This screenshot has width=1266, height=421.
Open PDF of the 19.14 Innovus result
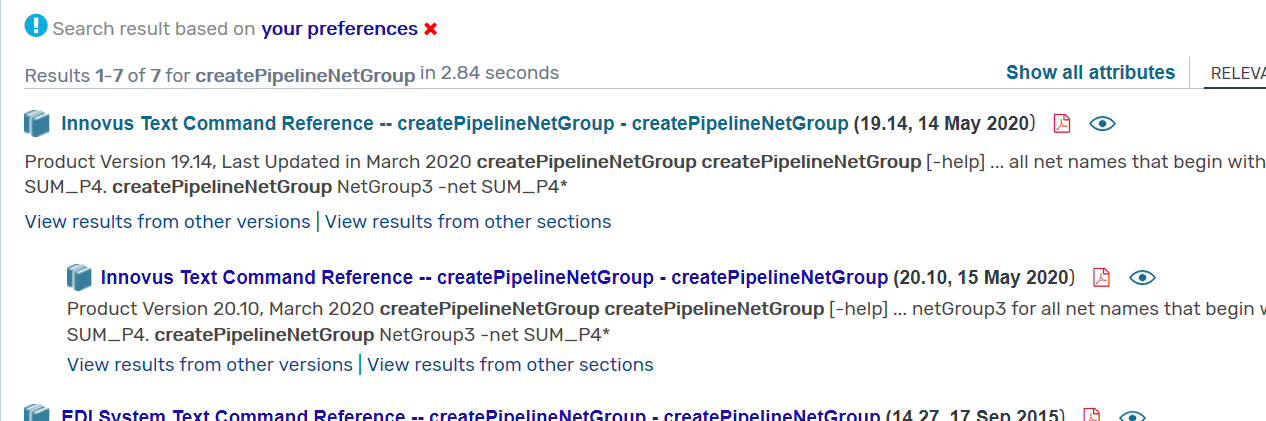(x=1062, y=124)
